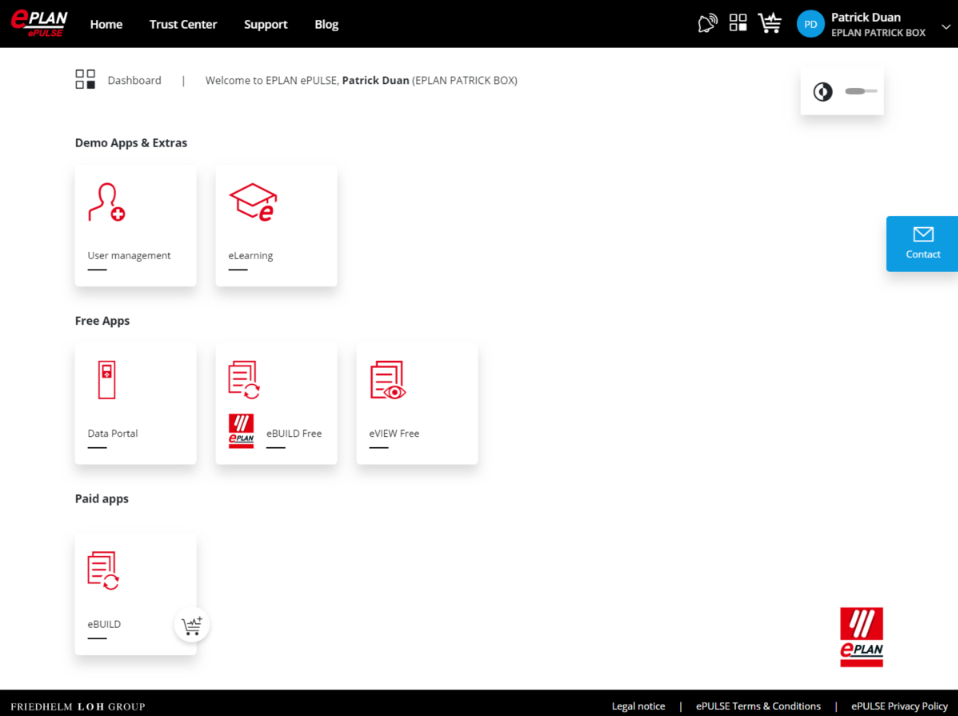Navigate to the Blog

326,24
